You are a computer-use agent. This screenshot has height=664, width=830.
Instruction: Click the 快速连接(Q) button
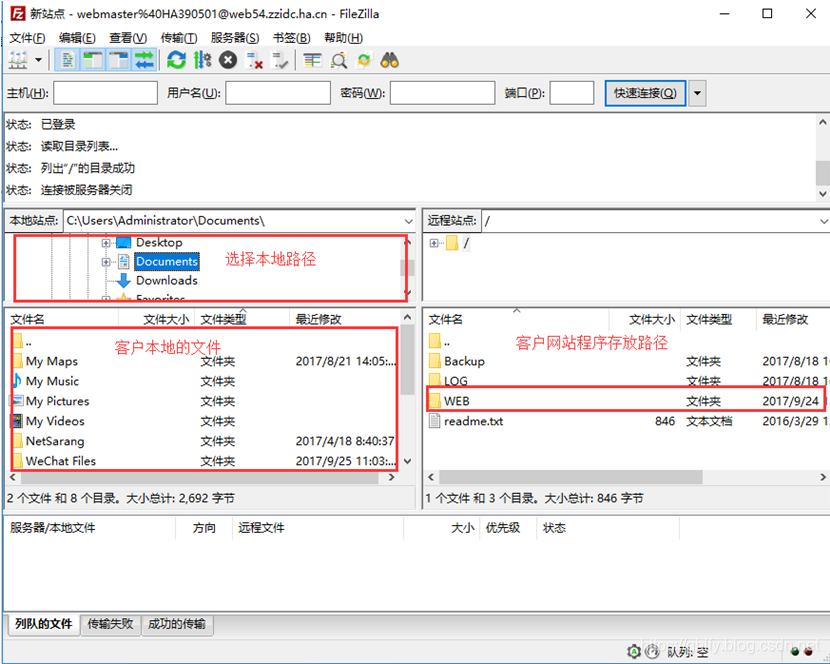point(645,93)
